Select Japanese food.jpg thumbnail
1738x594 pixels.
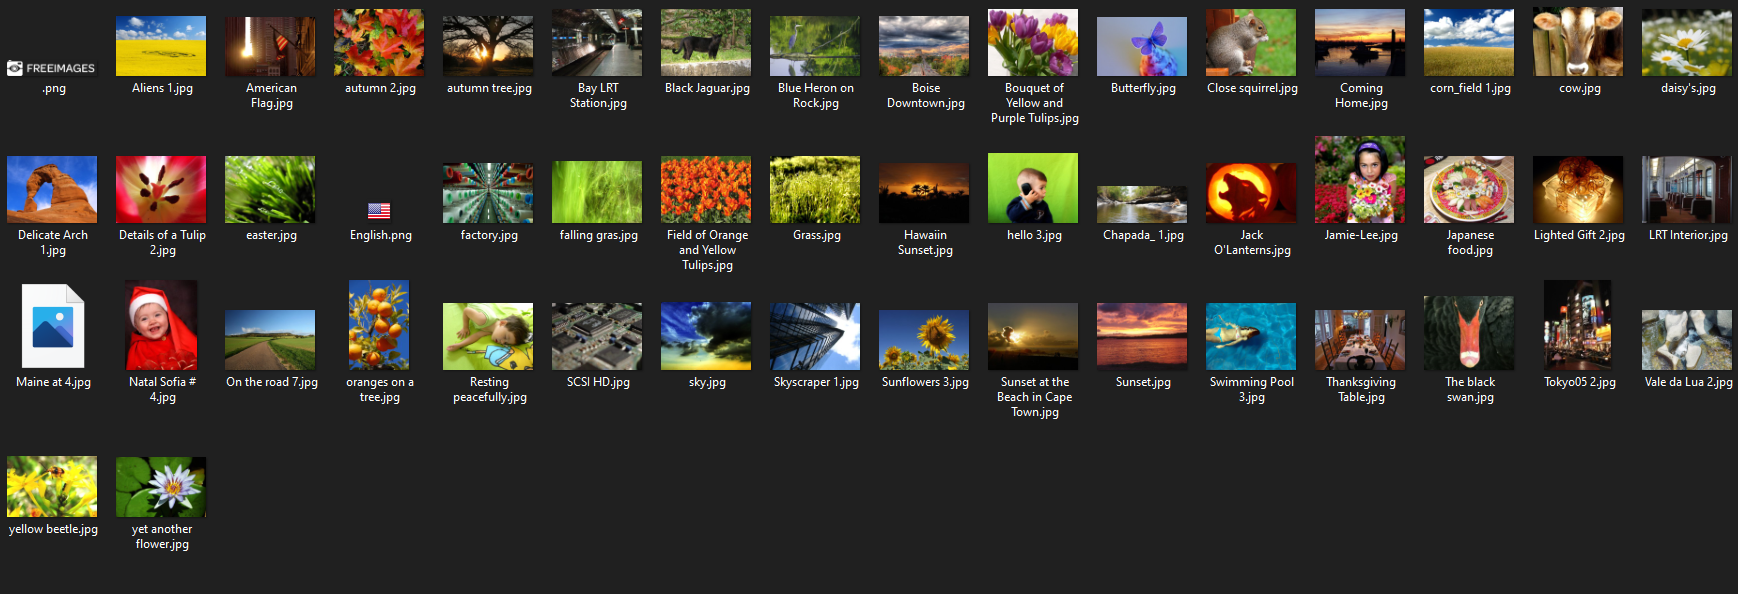click(x=1469, y=189)
